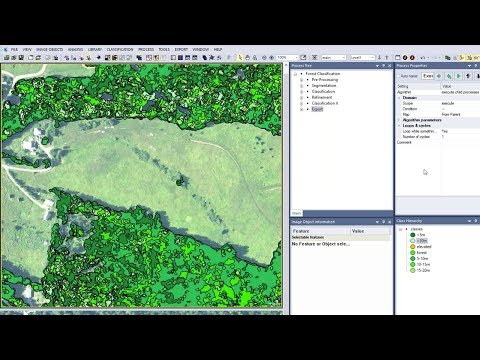Select the arrow pointer cursor tool

coord(240,58)
